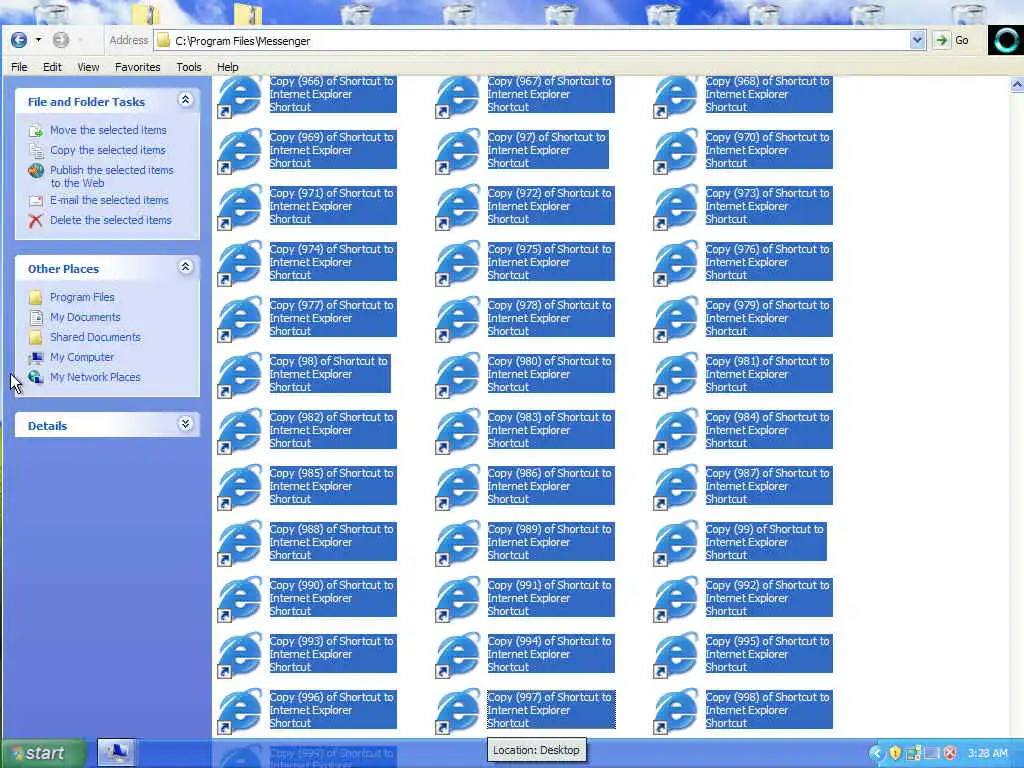
Task: Click the label text 'Copy (969) of Shortcut to Internet Explorer'
Action: pyautogui.click(x=332, y=150)
